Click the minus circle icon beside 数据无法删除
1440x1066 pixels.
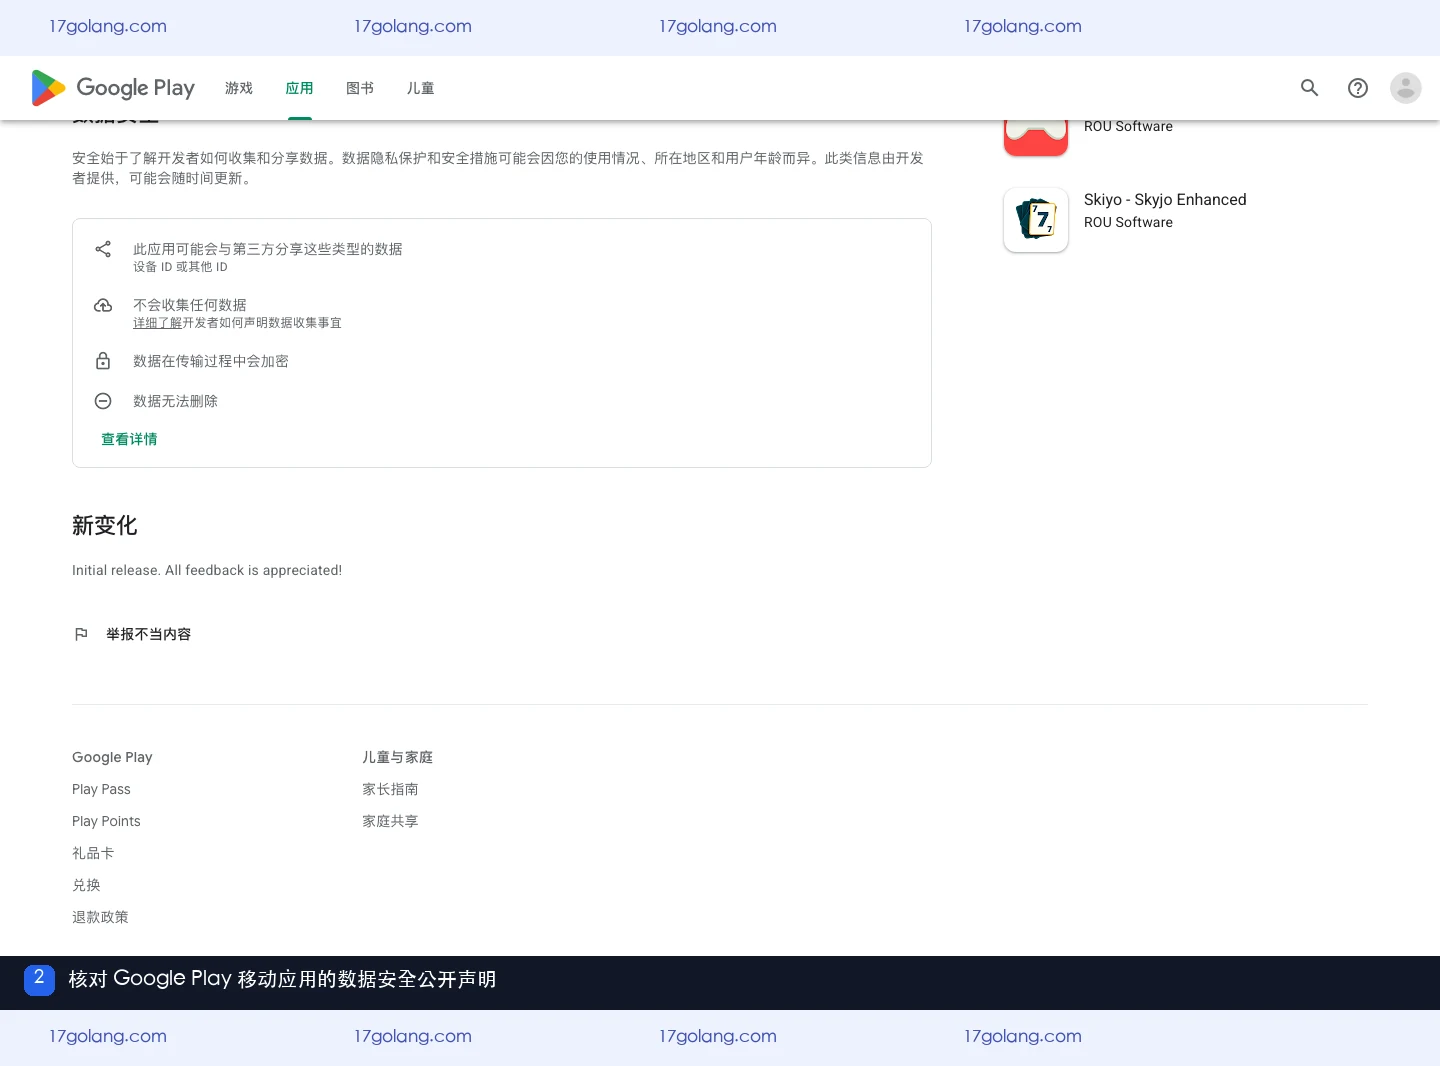pyautogui.click(x=103, y=401)
